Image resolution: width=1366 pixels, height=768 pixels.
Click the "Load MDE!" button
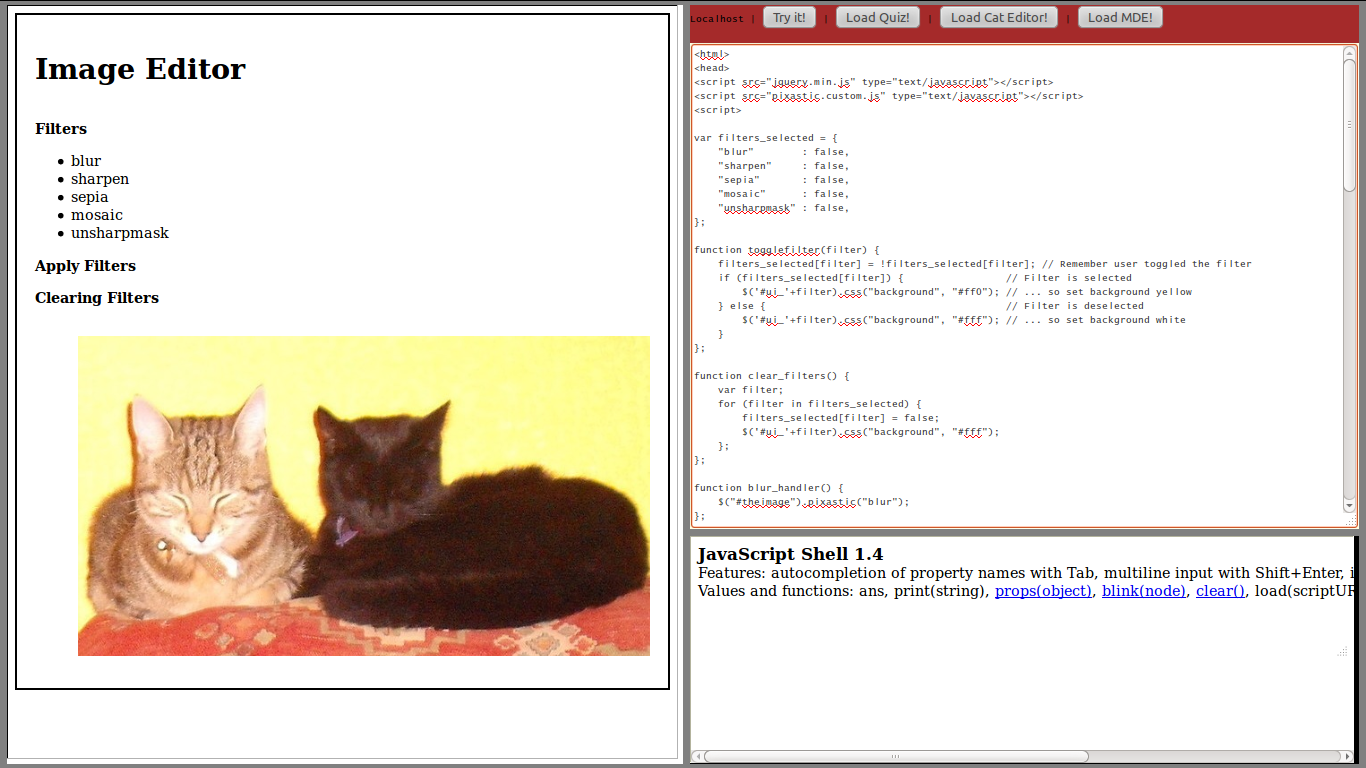1120,17
